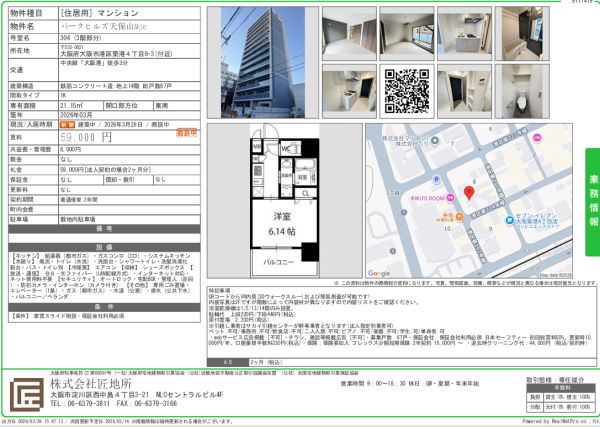Select the 物件名 property name text
Screen dimensions: 600x427
pos(103,26)
